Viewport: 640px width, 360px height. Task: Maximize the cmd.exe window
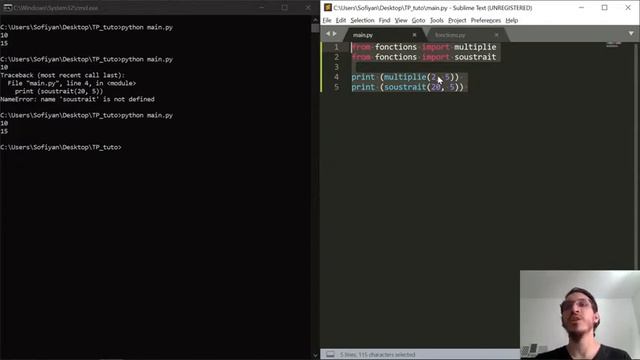284,8
